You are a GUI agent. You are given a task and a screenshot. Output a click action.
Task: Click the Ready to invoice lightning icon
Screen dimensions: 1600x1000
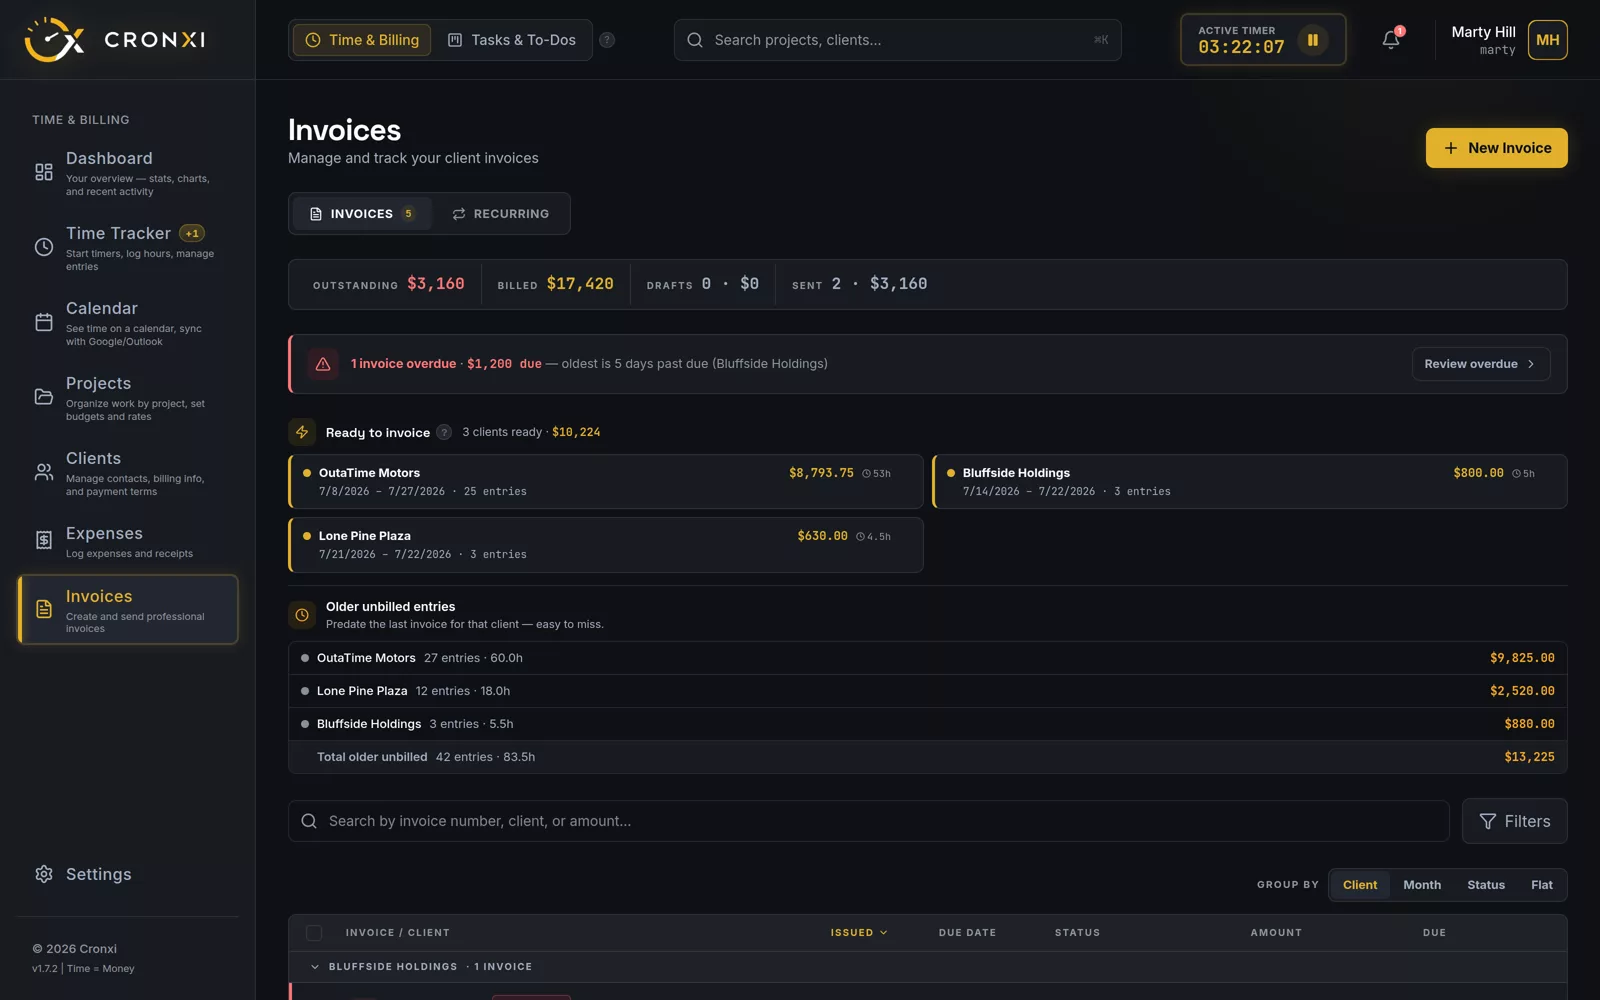tap(302, 432)
